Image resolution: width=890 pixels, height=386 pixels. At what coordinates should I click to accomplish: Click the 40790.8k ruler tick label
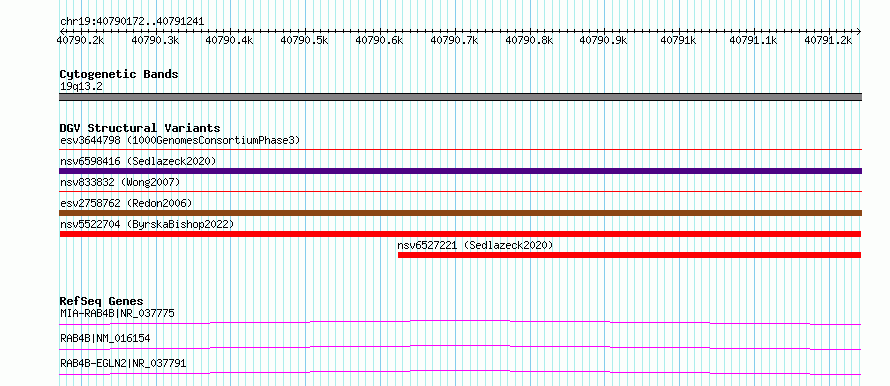tap(529, 40)
